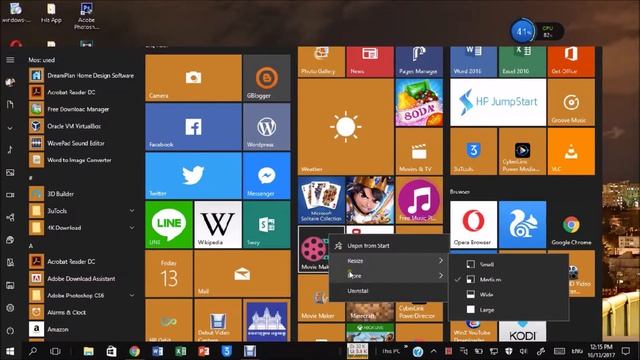Viewport: 640px width, 360px height.
Task: Launch the Groove Music tile
Action: [x=571, y=102]
